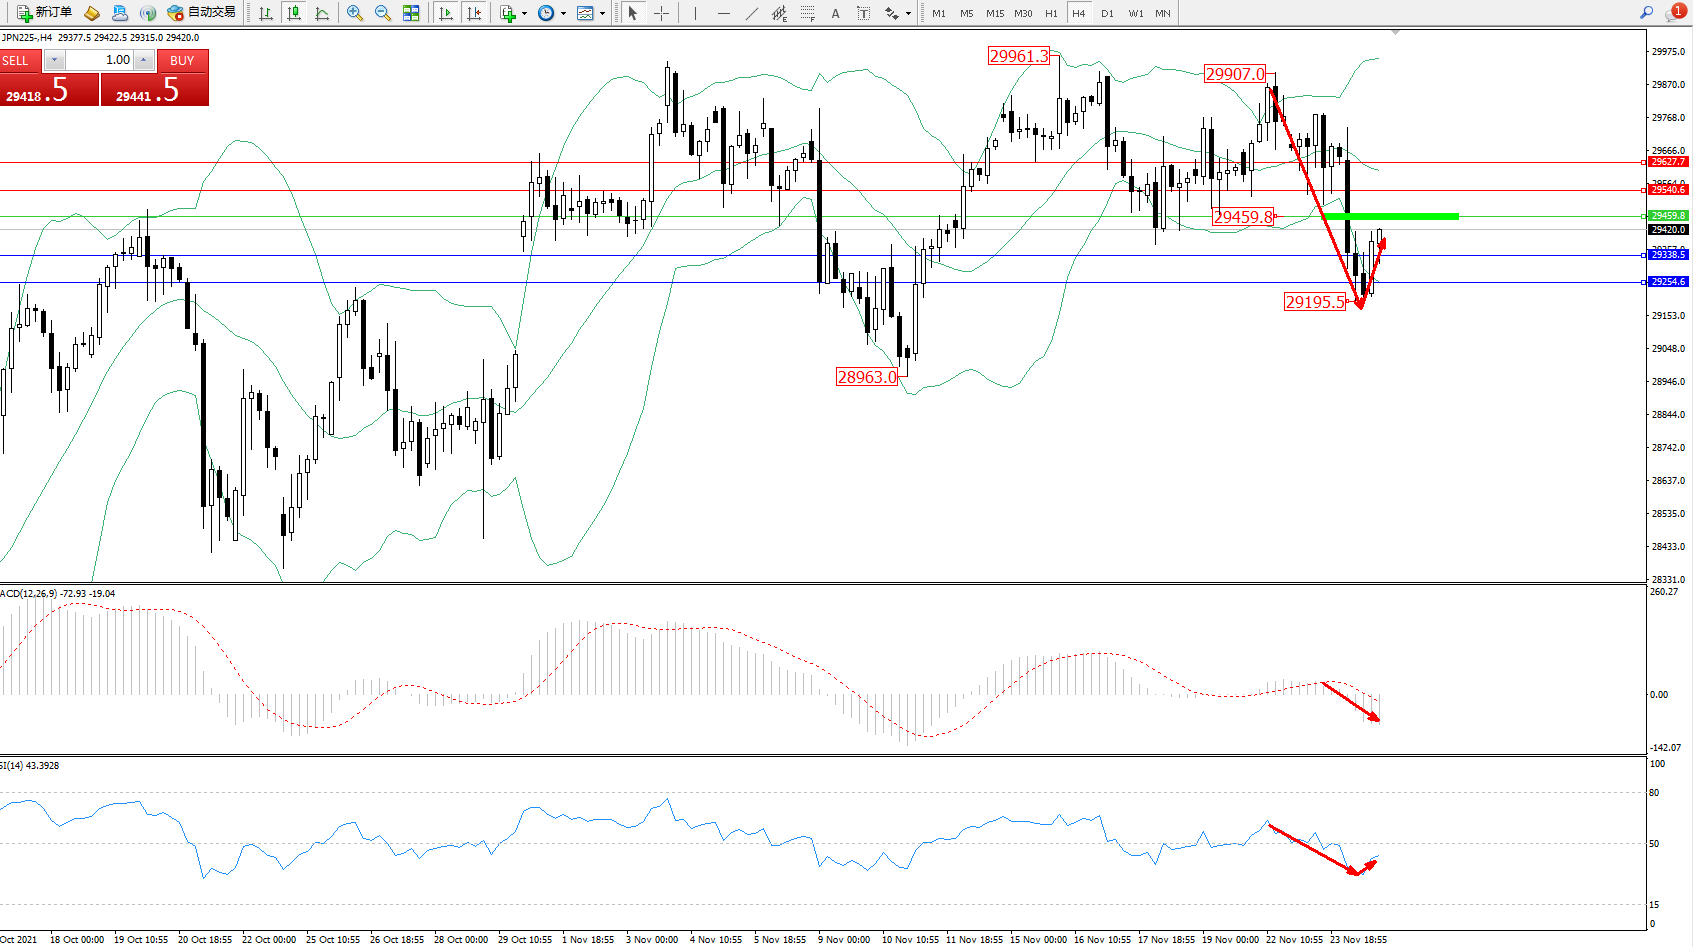
Task: Open the notification chat bubble icon
Action: (x=1674, y=13)
